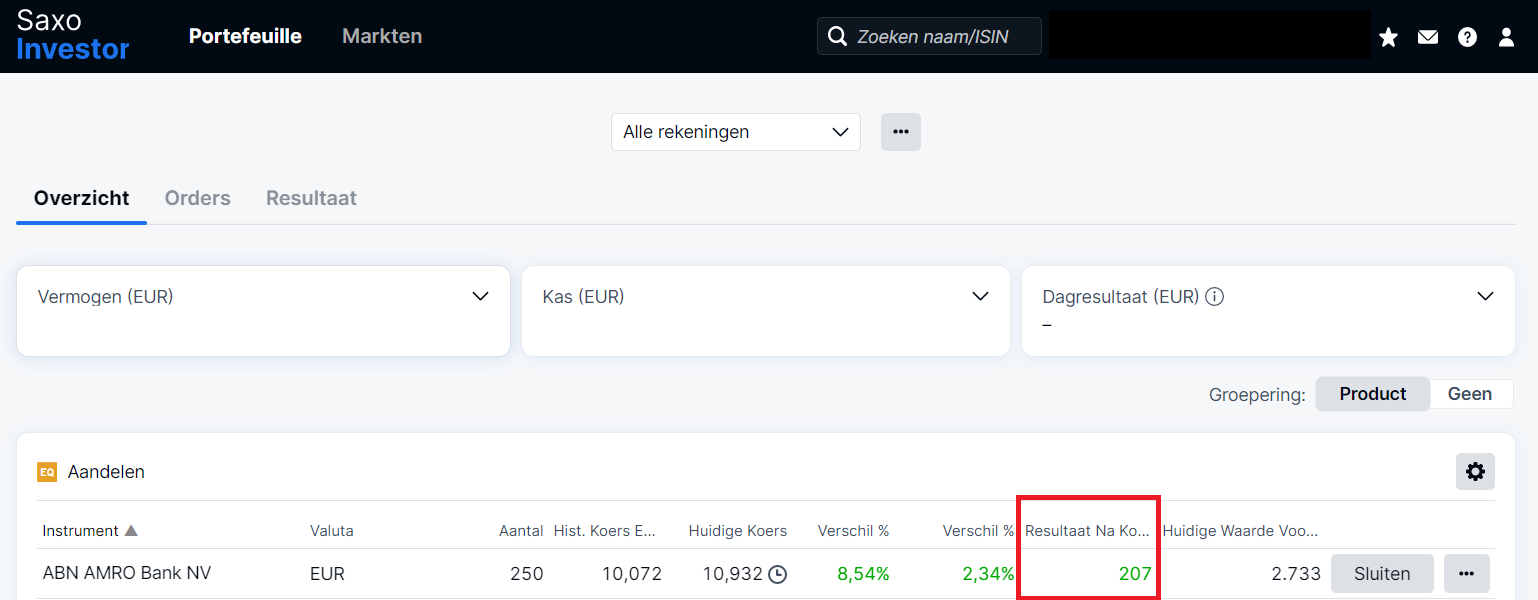
Task: Select Product grouping
Action: pos(1373,394)
